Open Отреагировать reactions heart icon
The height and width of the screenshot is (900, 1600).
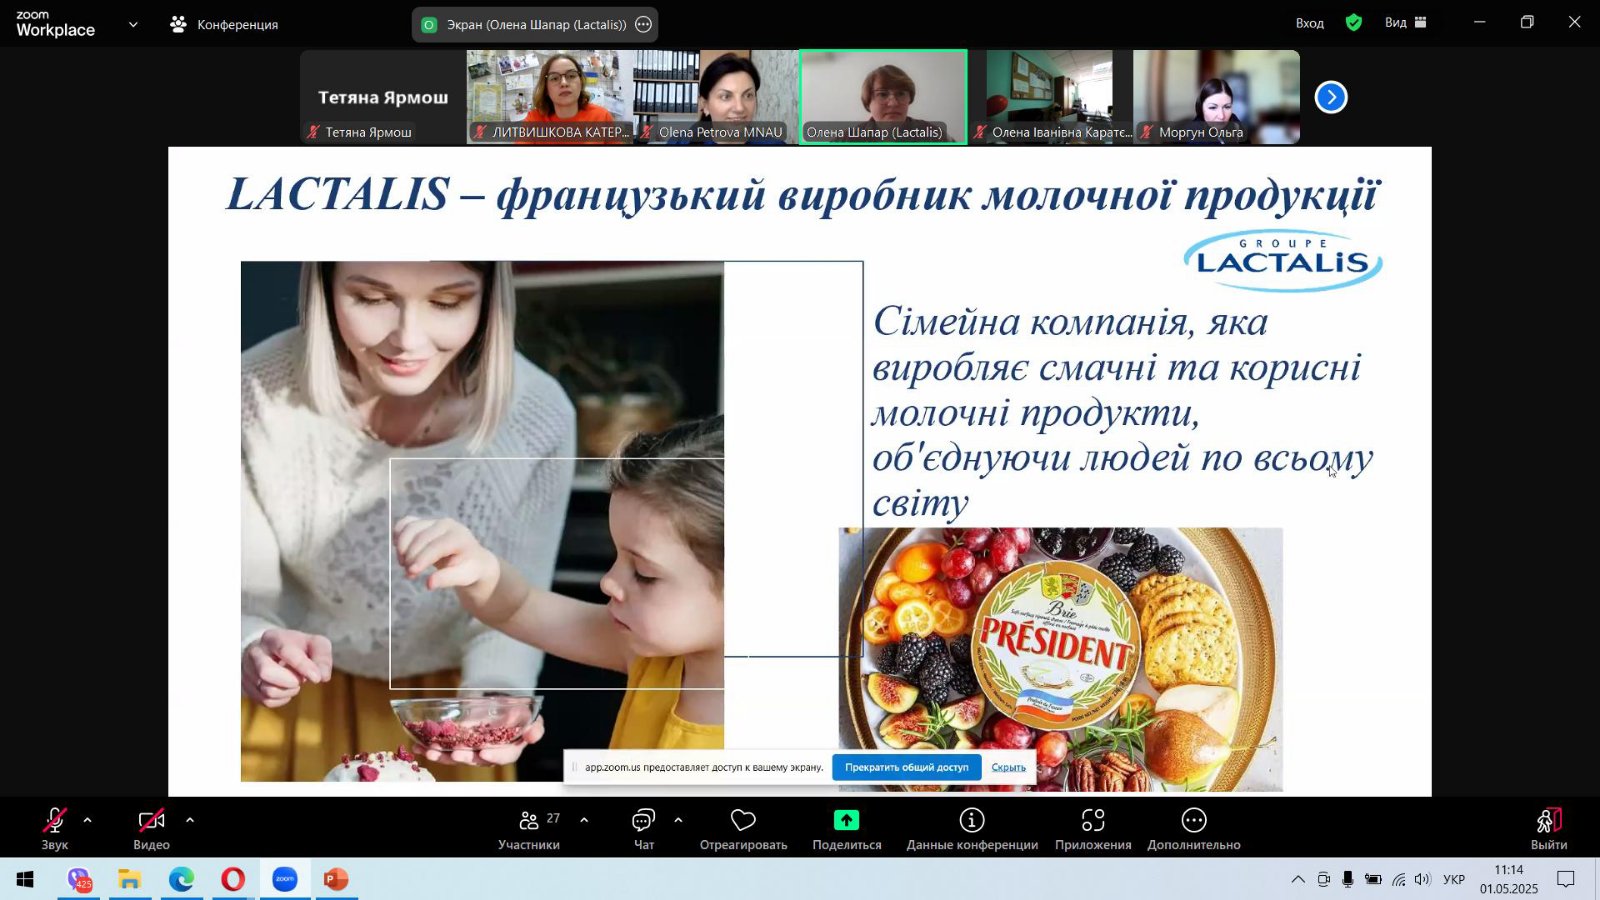pos(743,820)
